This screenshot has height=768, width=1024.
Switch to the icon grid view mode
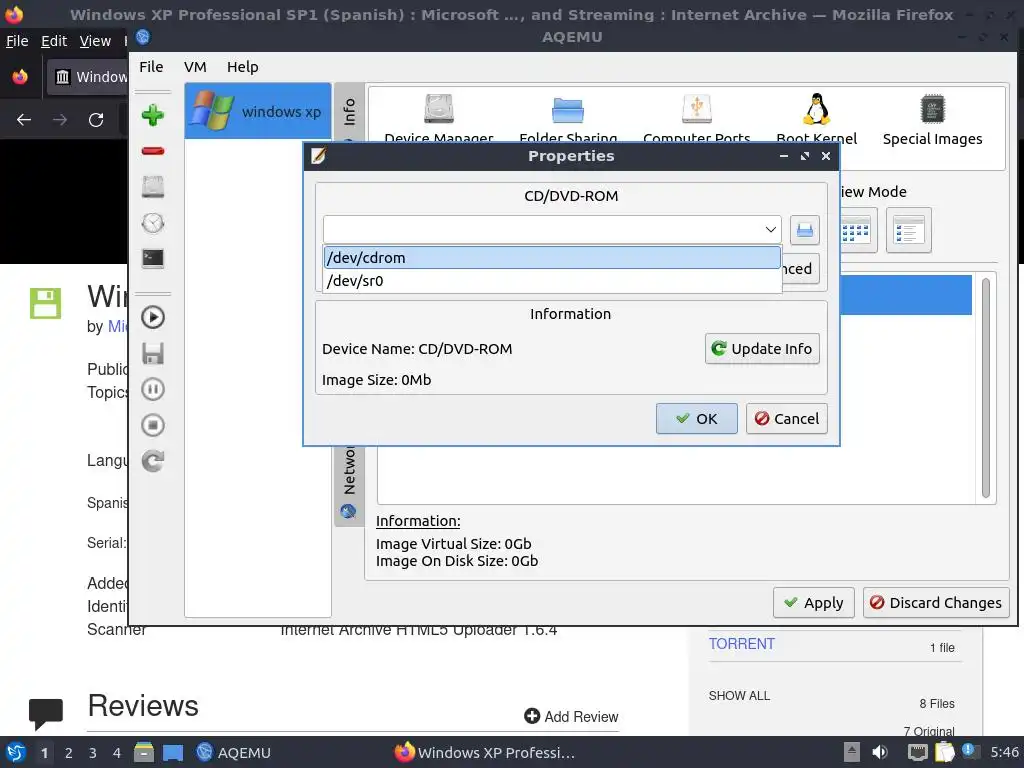pyautogui.click(x=856, y=231)
